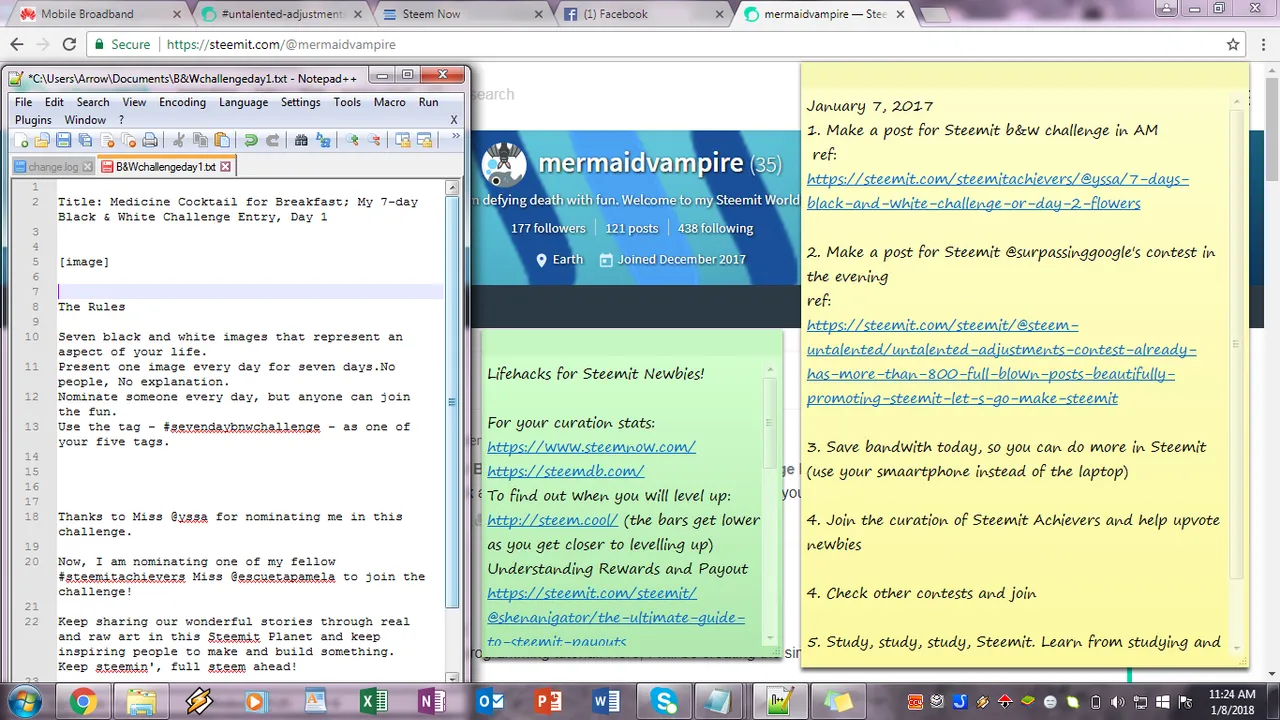Open the black-and-white-challenge link in yellow note
1280x720 pixels.
click(x=997, y=191)
